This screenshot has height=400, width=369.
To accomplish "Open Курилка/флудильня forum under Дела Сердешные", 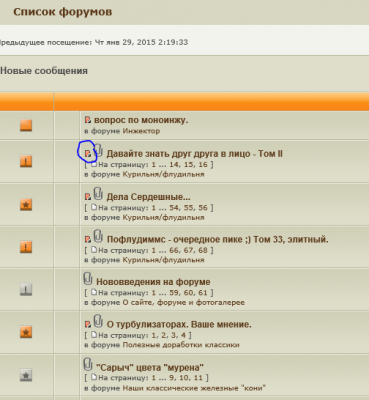I will click(163, 217).
